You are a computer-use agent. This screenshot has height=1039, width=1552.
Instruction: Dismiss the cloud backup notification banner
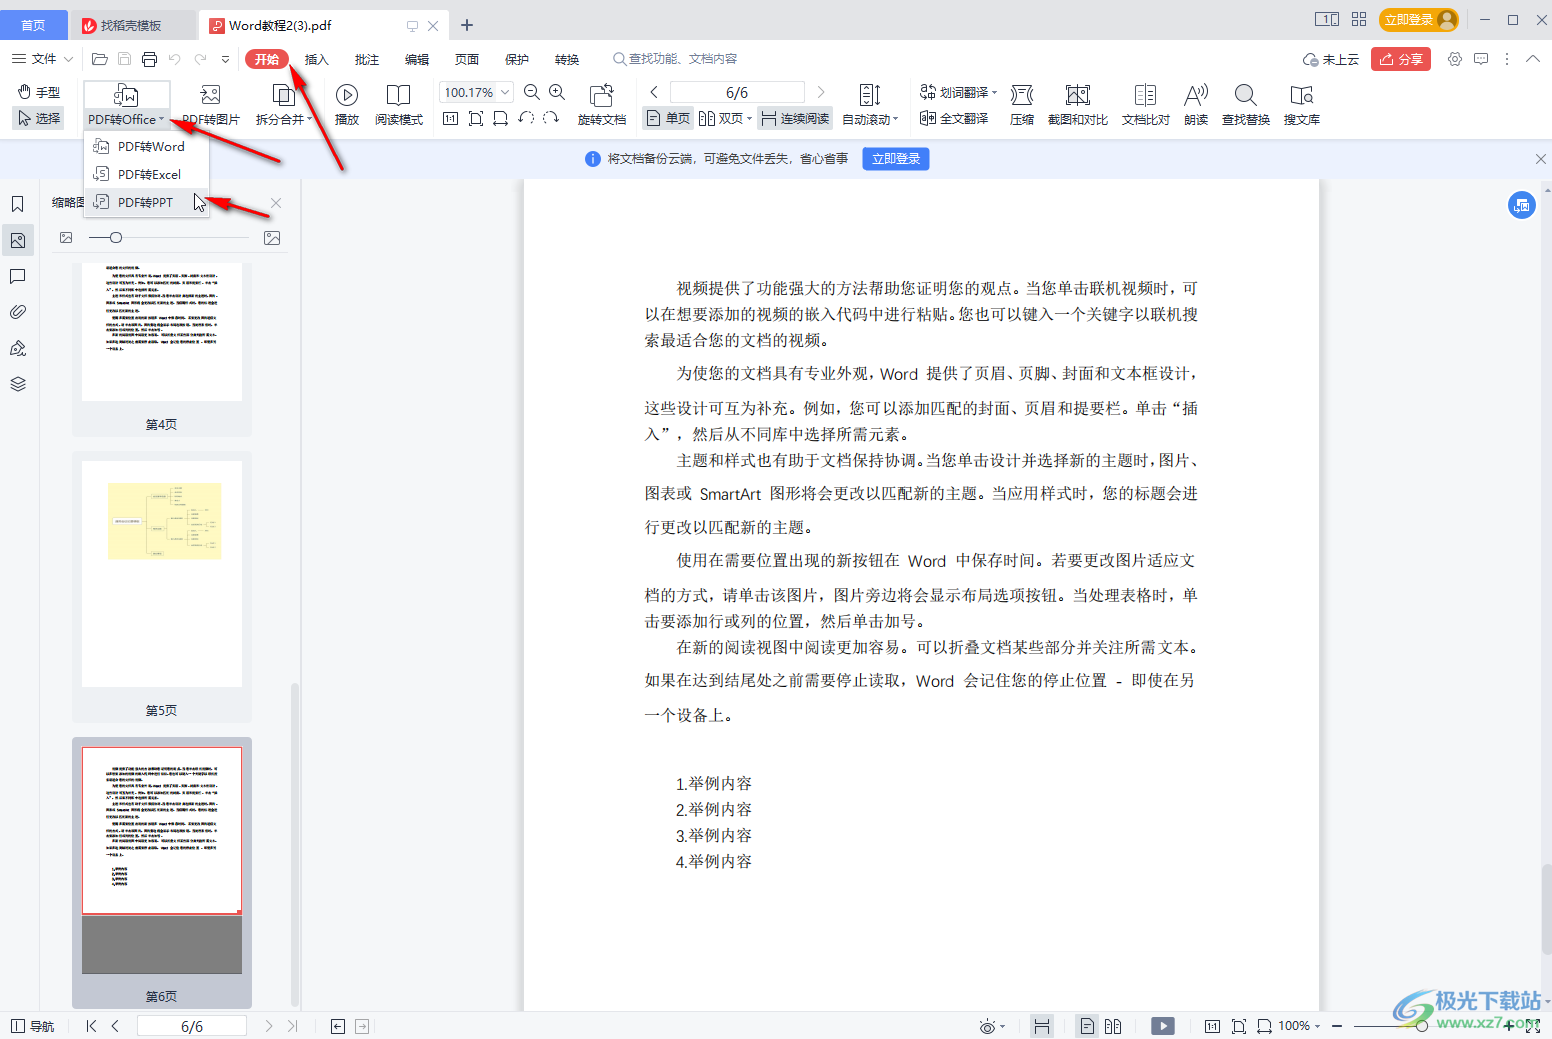[x=1540, y=159]
